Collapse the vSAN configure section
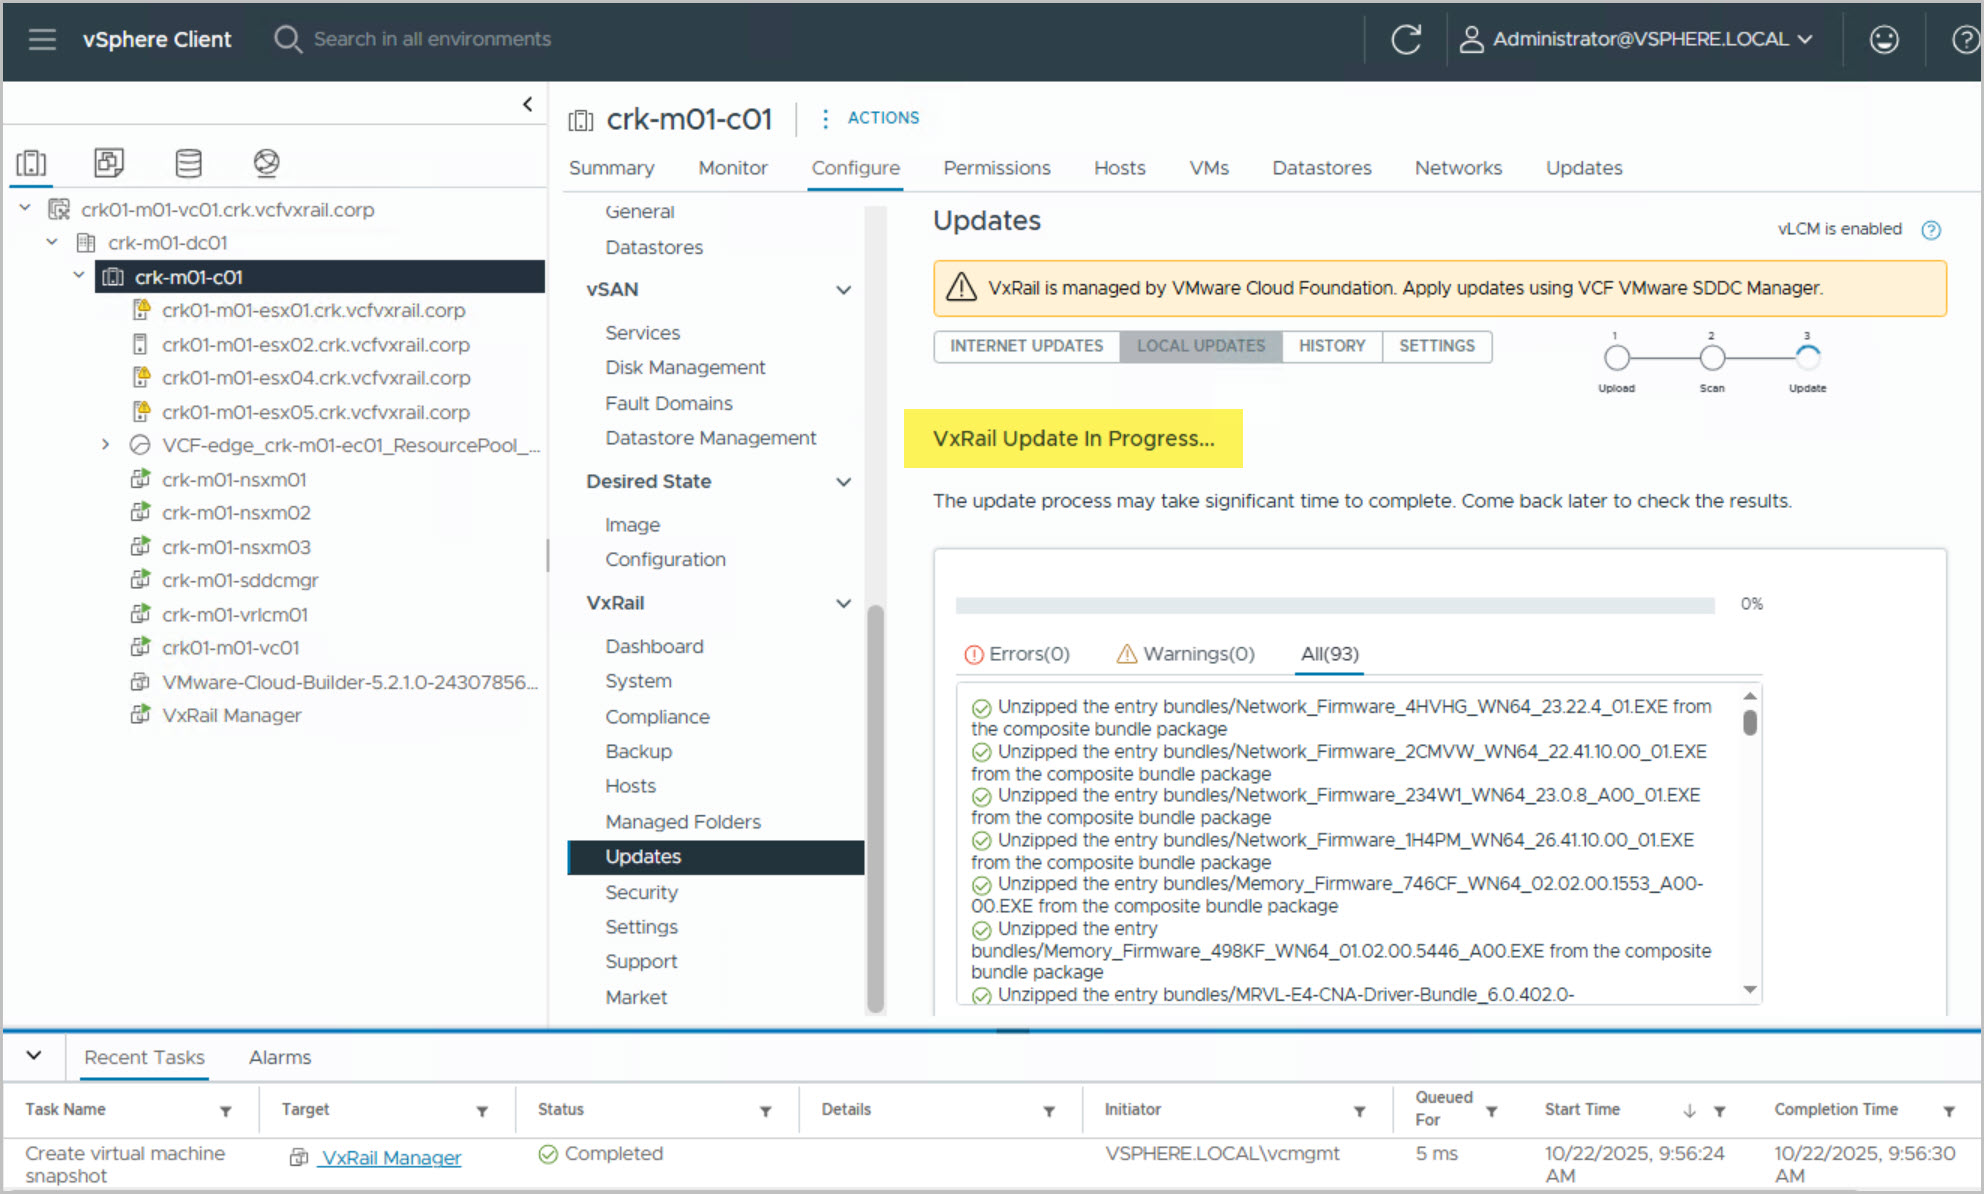The width and height of the screenshot is (1984, 1194). pos(843,290)
